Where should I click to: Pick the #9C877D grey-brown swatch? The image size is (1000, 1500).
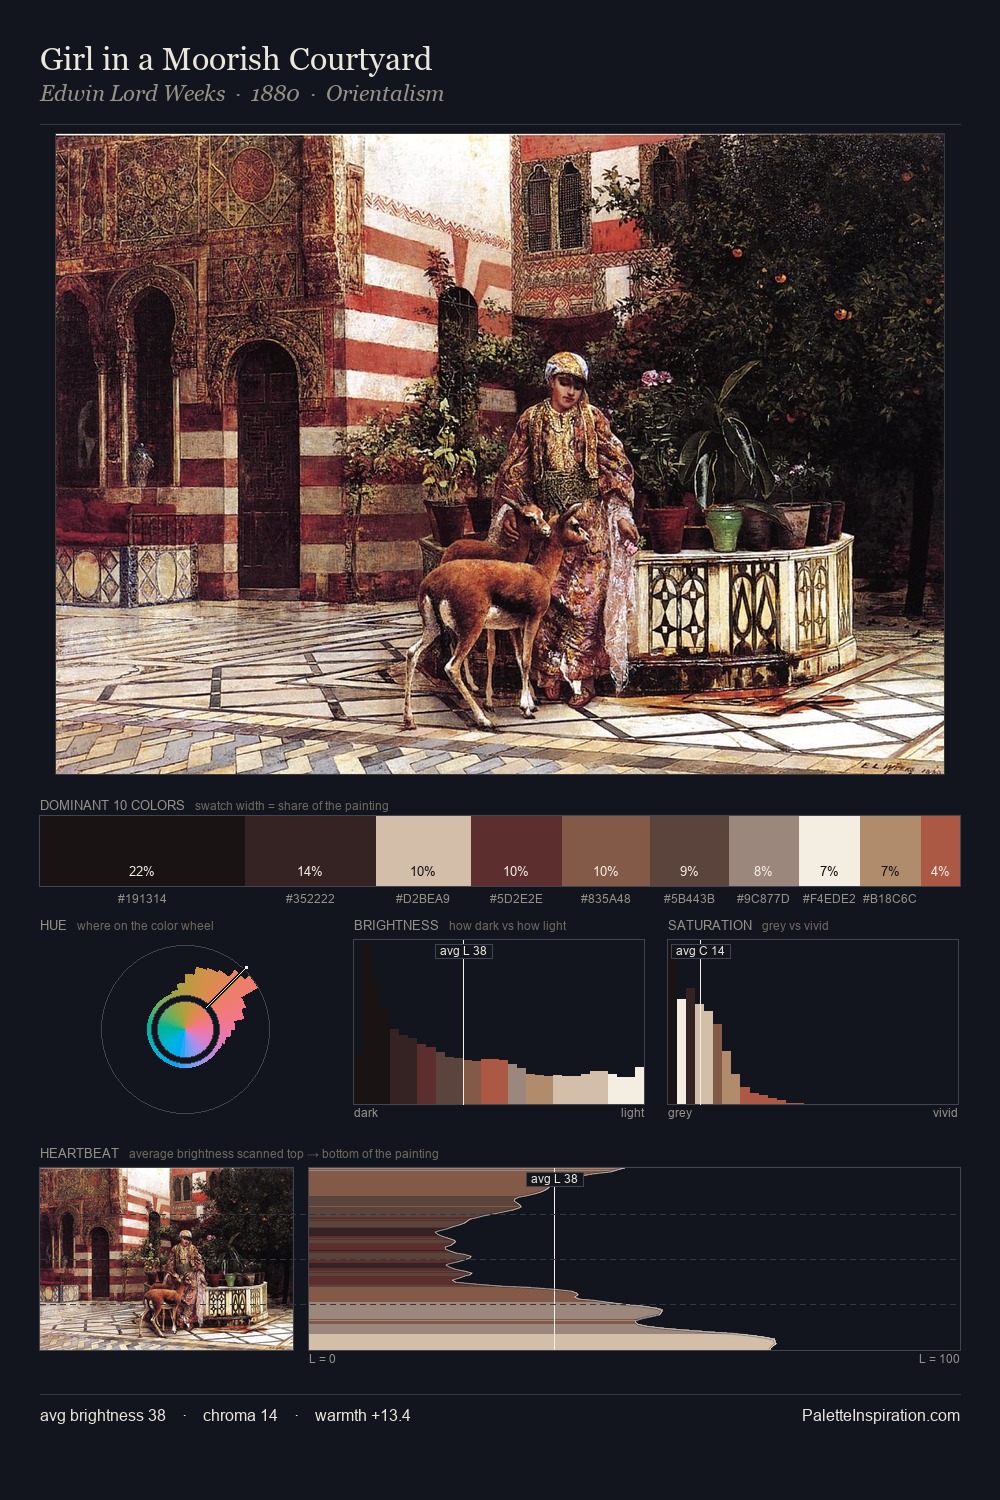tap(764, 851)
